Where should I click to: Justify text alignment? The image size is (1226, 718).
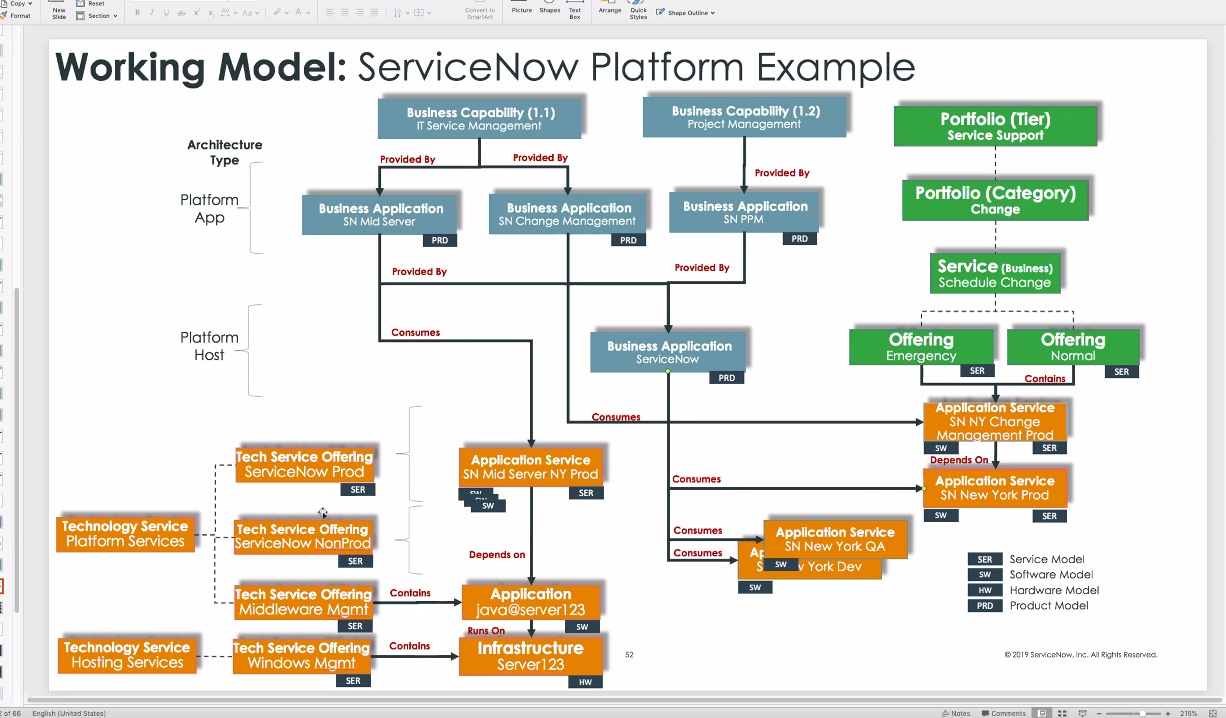[x=375, y=13]
